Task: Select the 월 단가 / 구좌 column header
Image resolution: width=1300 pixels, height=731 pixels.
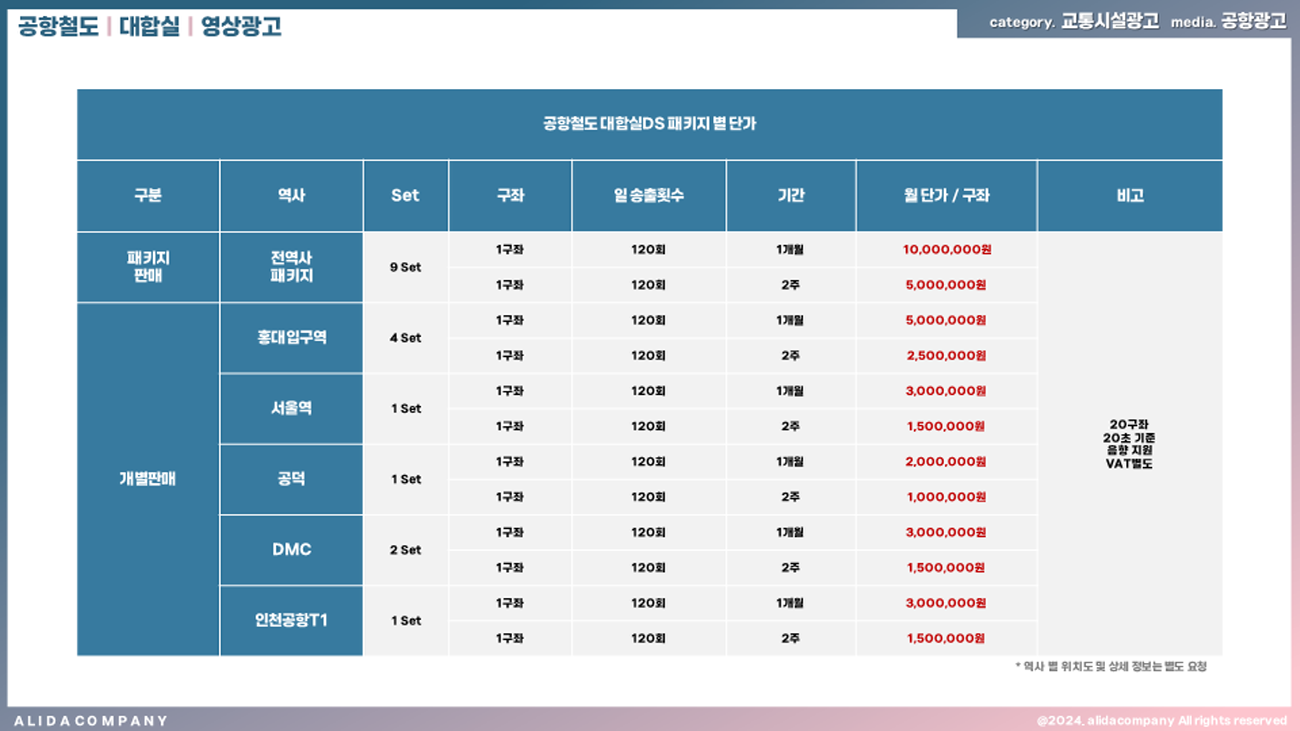Action: pyautogui.click(x=945, y=196)
